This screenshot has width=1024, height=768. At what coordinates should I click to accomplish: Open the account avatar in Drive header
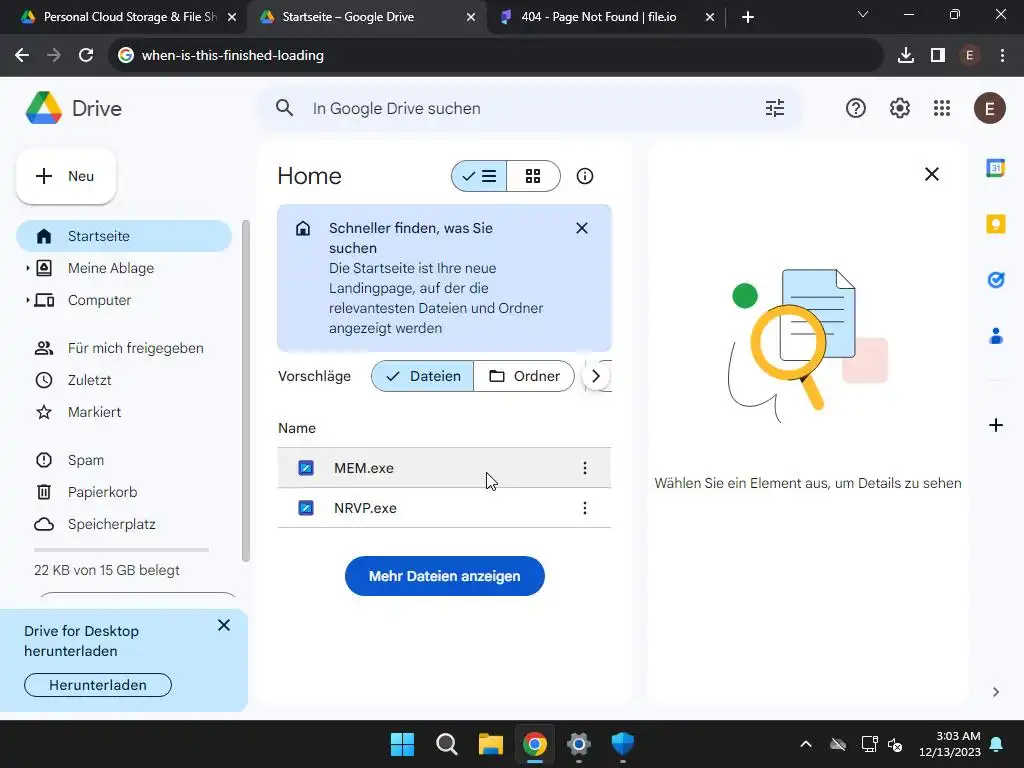(x=989, y=108)
